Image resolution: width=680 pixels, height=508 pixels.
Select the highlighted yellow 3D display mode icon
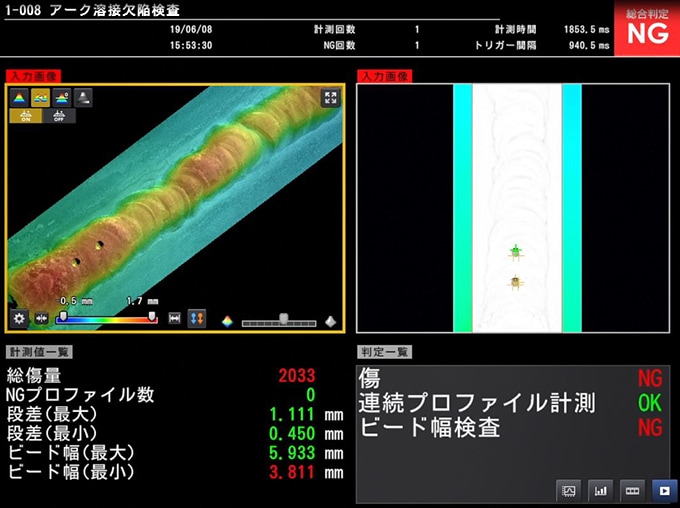pyautogui.click(x=41, y=97)
